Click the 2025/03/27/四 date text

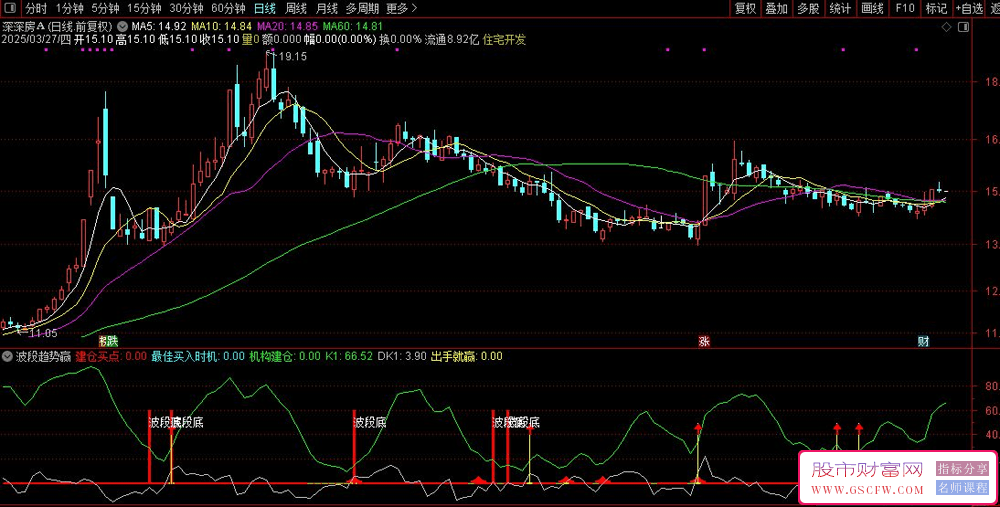pos(36,40)
